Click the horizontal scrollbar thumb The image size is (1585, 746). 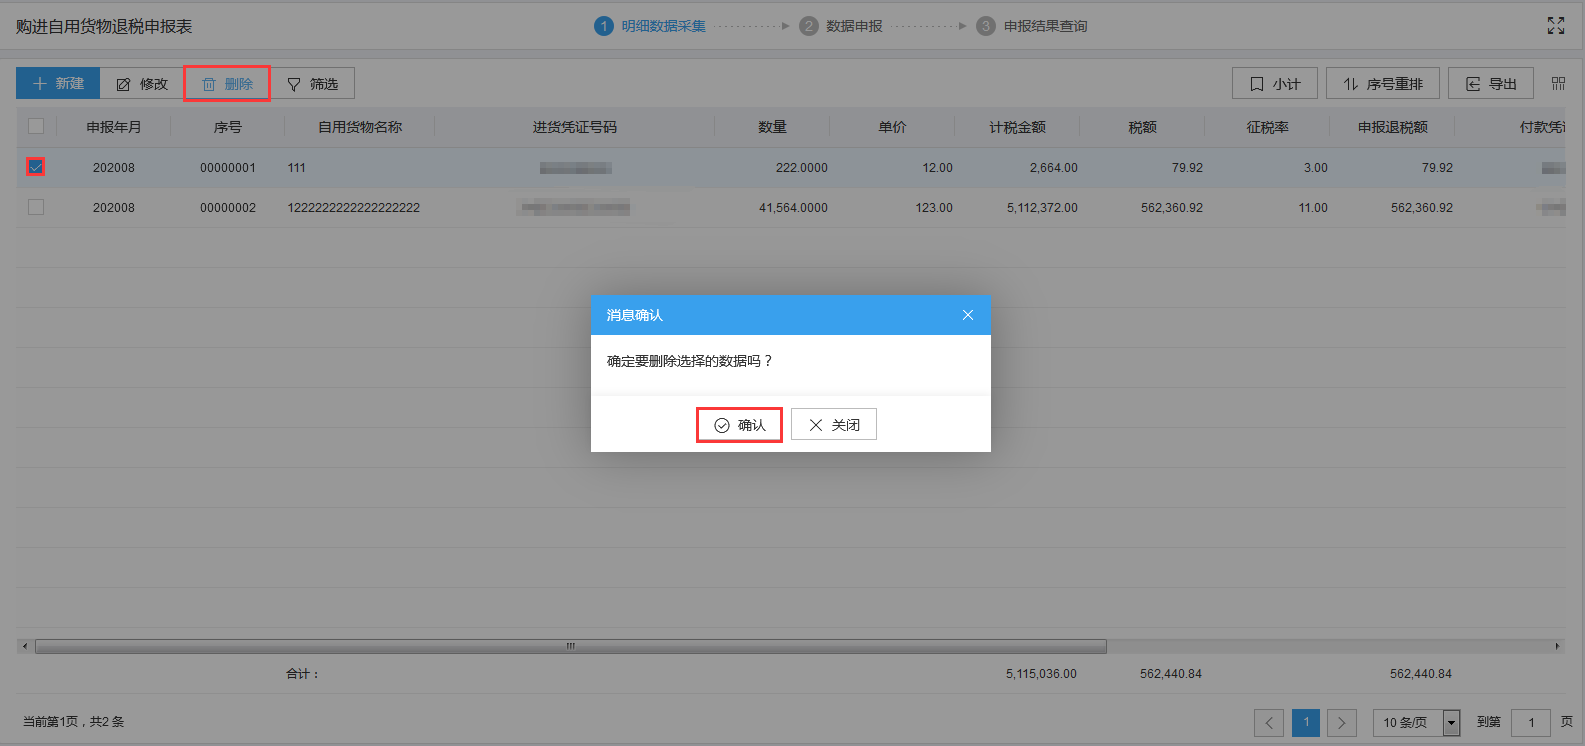[x=571, y=646]
